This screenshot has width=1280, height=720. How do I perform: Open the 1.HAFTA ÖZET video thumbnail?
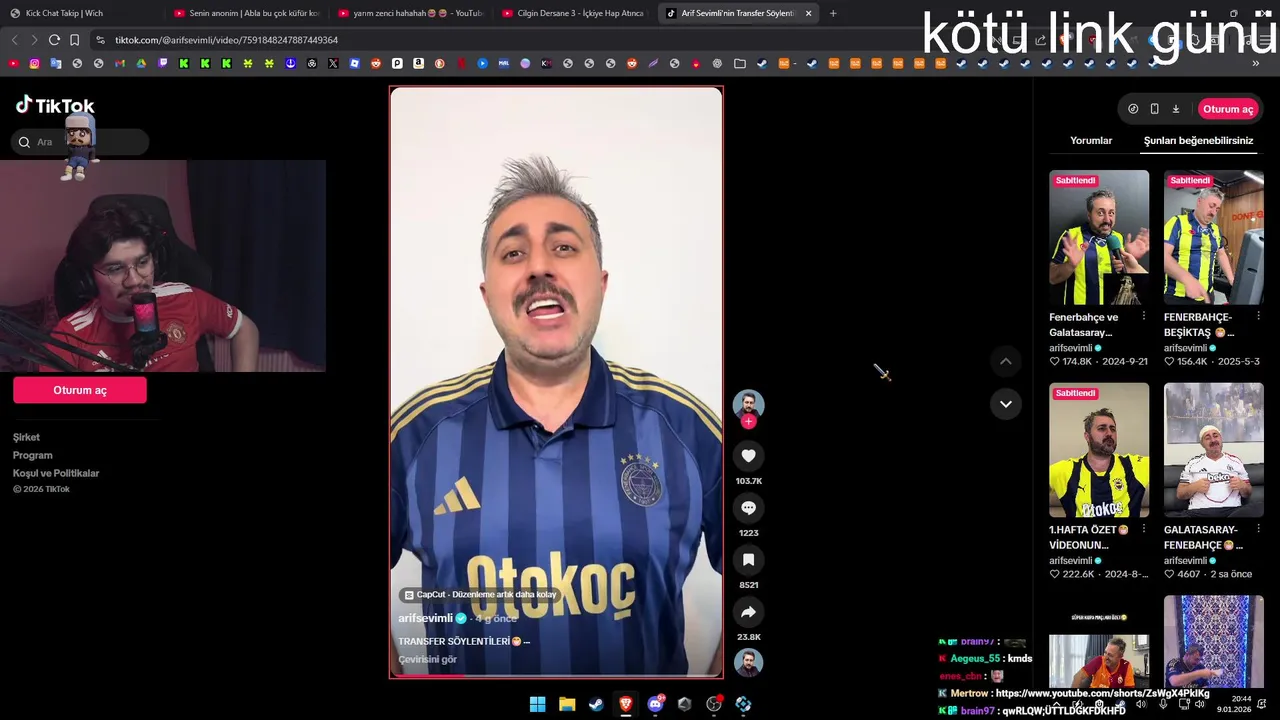(x=1099, y=450)
